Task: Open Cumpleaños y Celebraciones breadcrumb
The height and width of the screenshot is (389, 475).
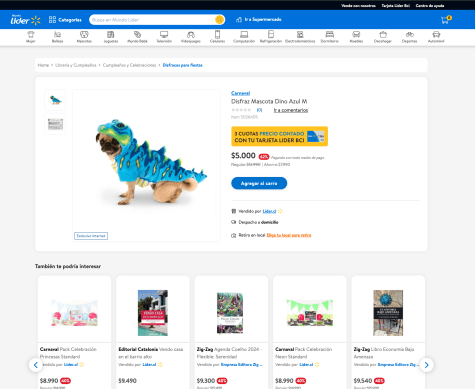Action: point(129,65)
